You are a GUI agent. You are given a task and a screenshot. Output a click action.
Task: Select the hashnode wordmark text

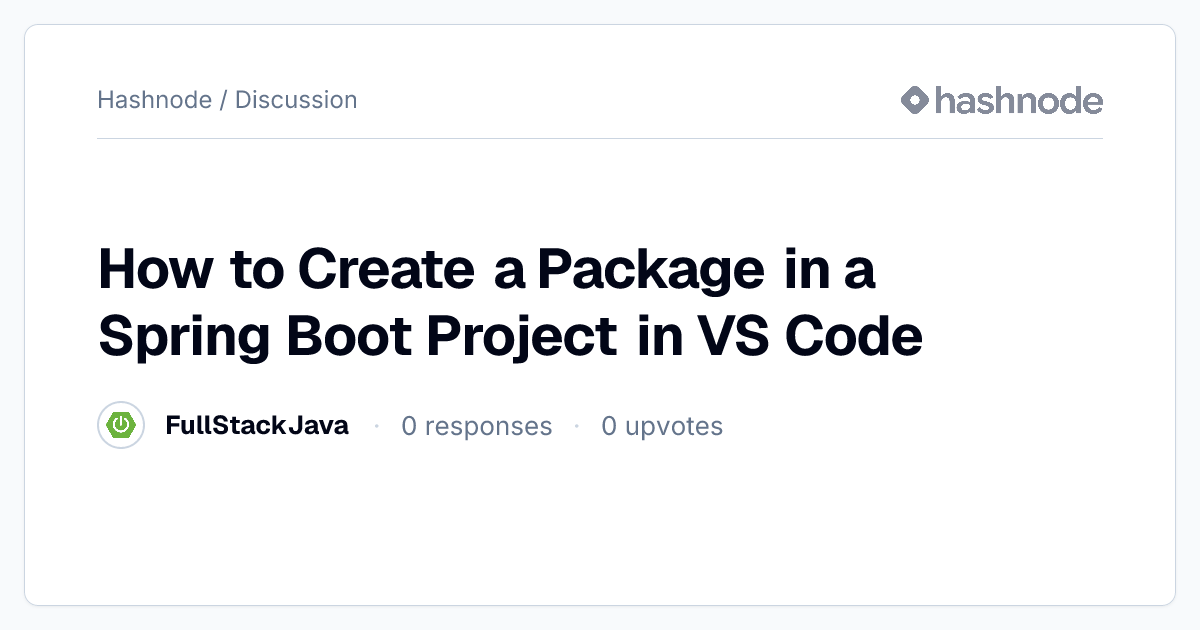(1019, 100)
